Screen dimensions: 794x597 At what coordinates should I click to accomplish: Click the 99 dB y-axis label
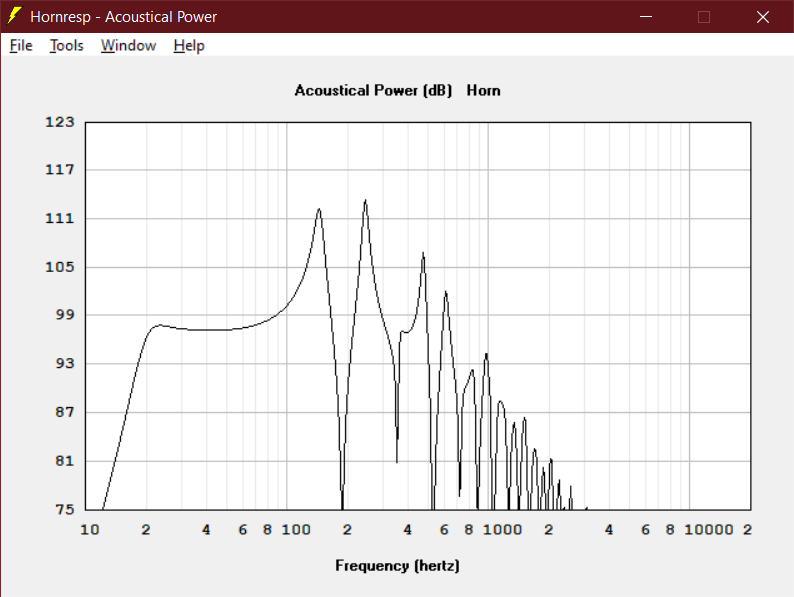click(65, 315)
